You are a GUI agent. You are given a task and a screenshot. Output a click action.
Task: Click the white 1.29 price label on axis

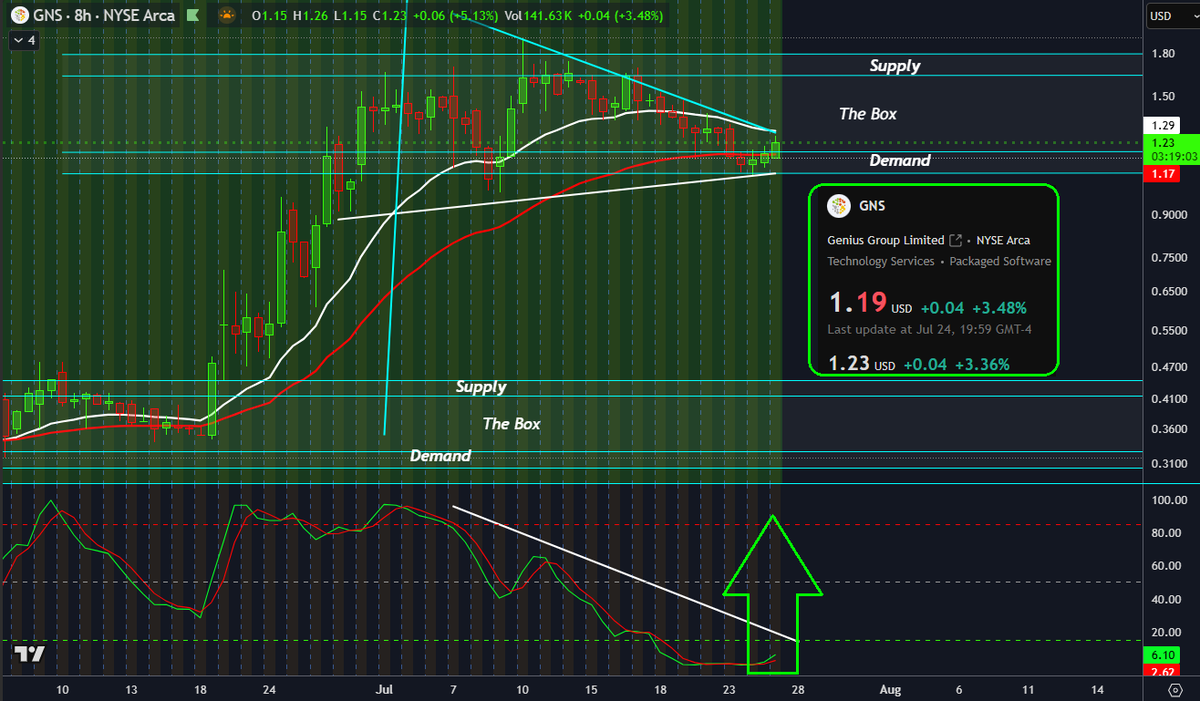[1162, 126]
